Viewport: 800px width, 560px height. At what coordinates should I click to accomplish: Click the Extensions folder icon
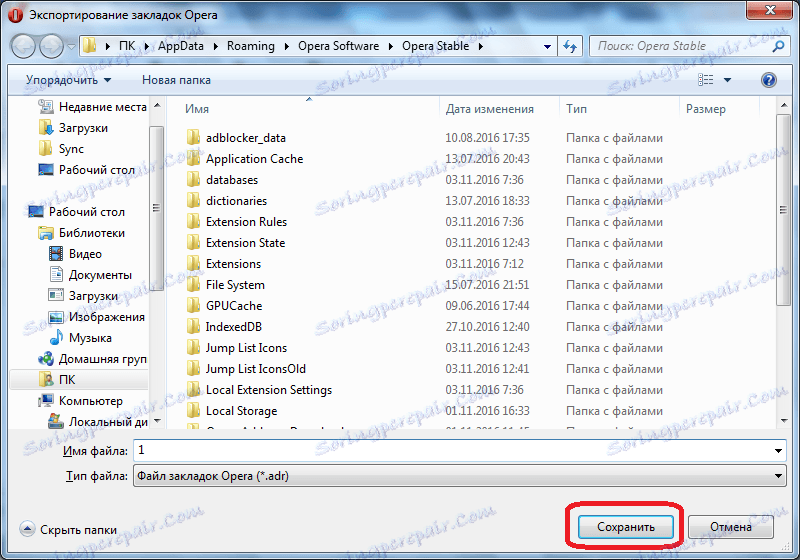pyautogui.click(x=193, y=264)
